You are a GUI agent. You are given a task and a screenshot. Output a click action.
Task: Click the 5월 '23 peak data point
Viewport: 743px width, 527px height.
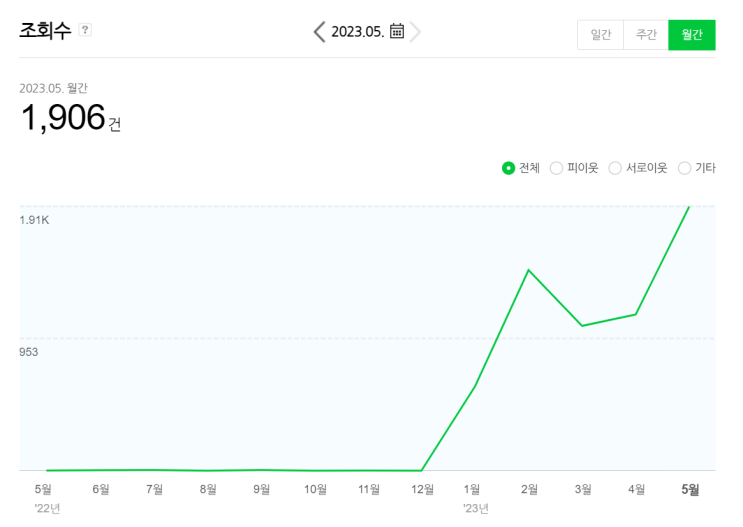pos(689,207)
